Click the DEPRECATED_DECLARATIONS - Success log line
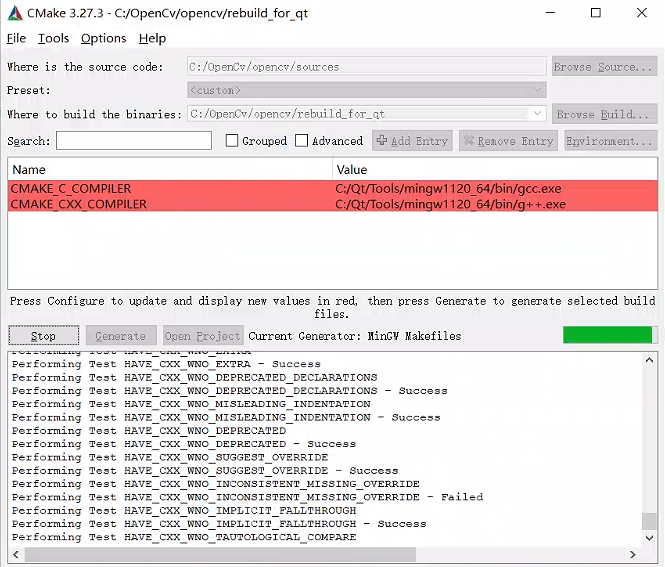 [229, 391]
